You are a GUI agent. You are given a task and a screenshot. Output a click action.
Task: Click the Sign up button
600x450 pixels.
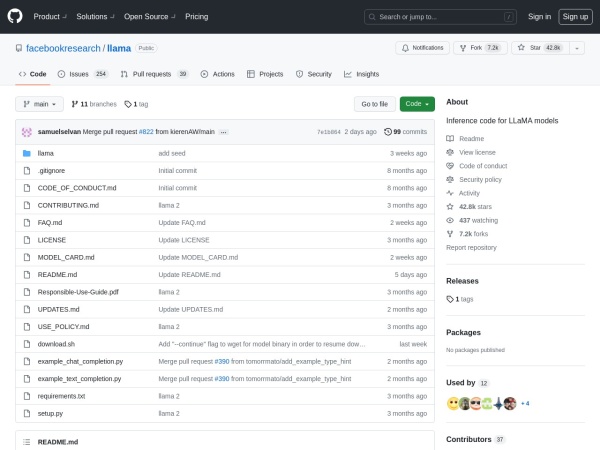click(574, 16)
